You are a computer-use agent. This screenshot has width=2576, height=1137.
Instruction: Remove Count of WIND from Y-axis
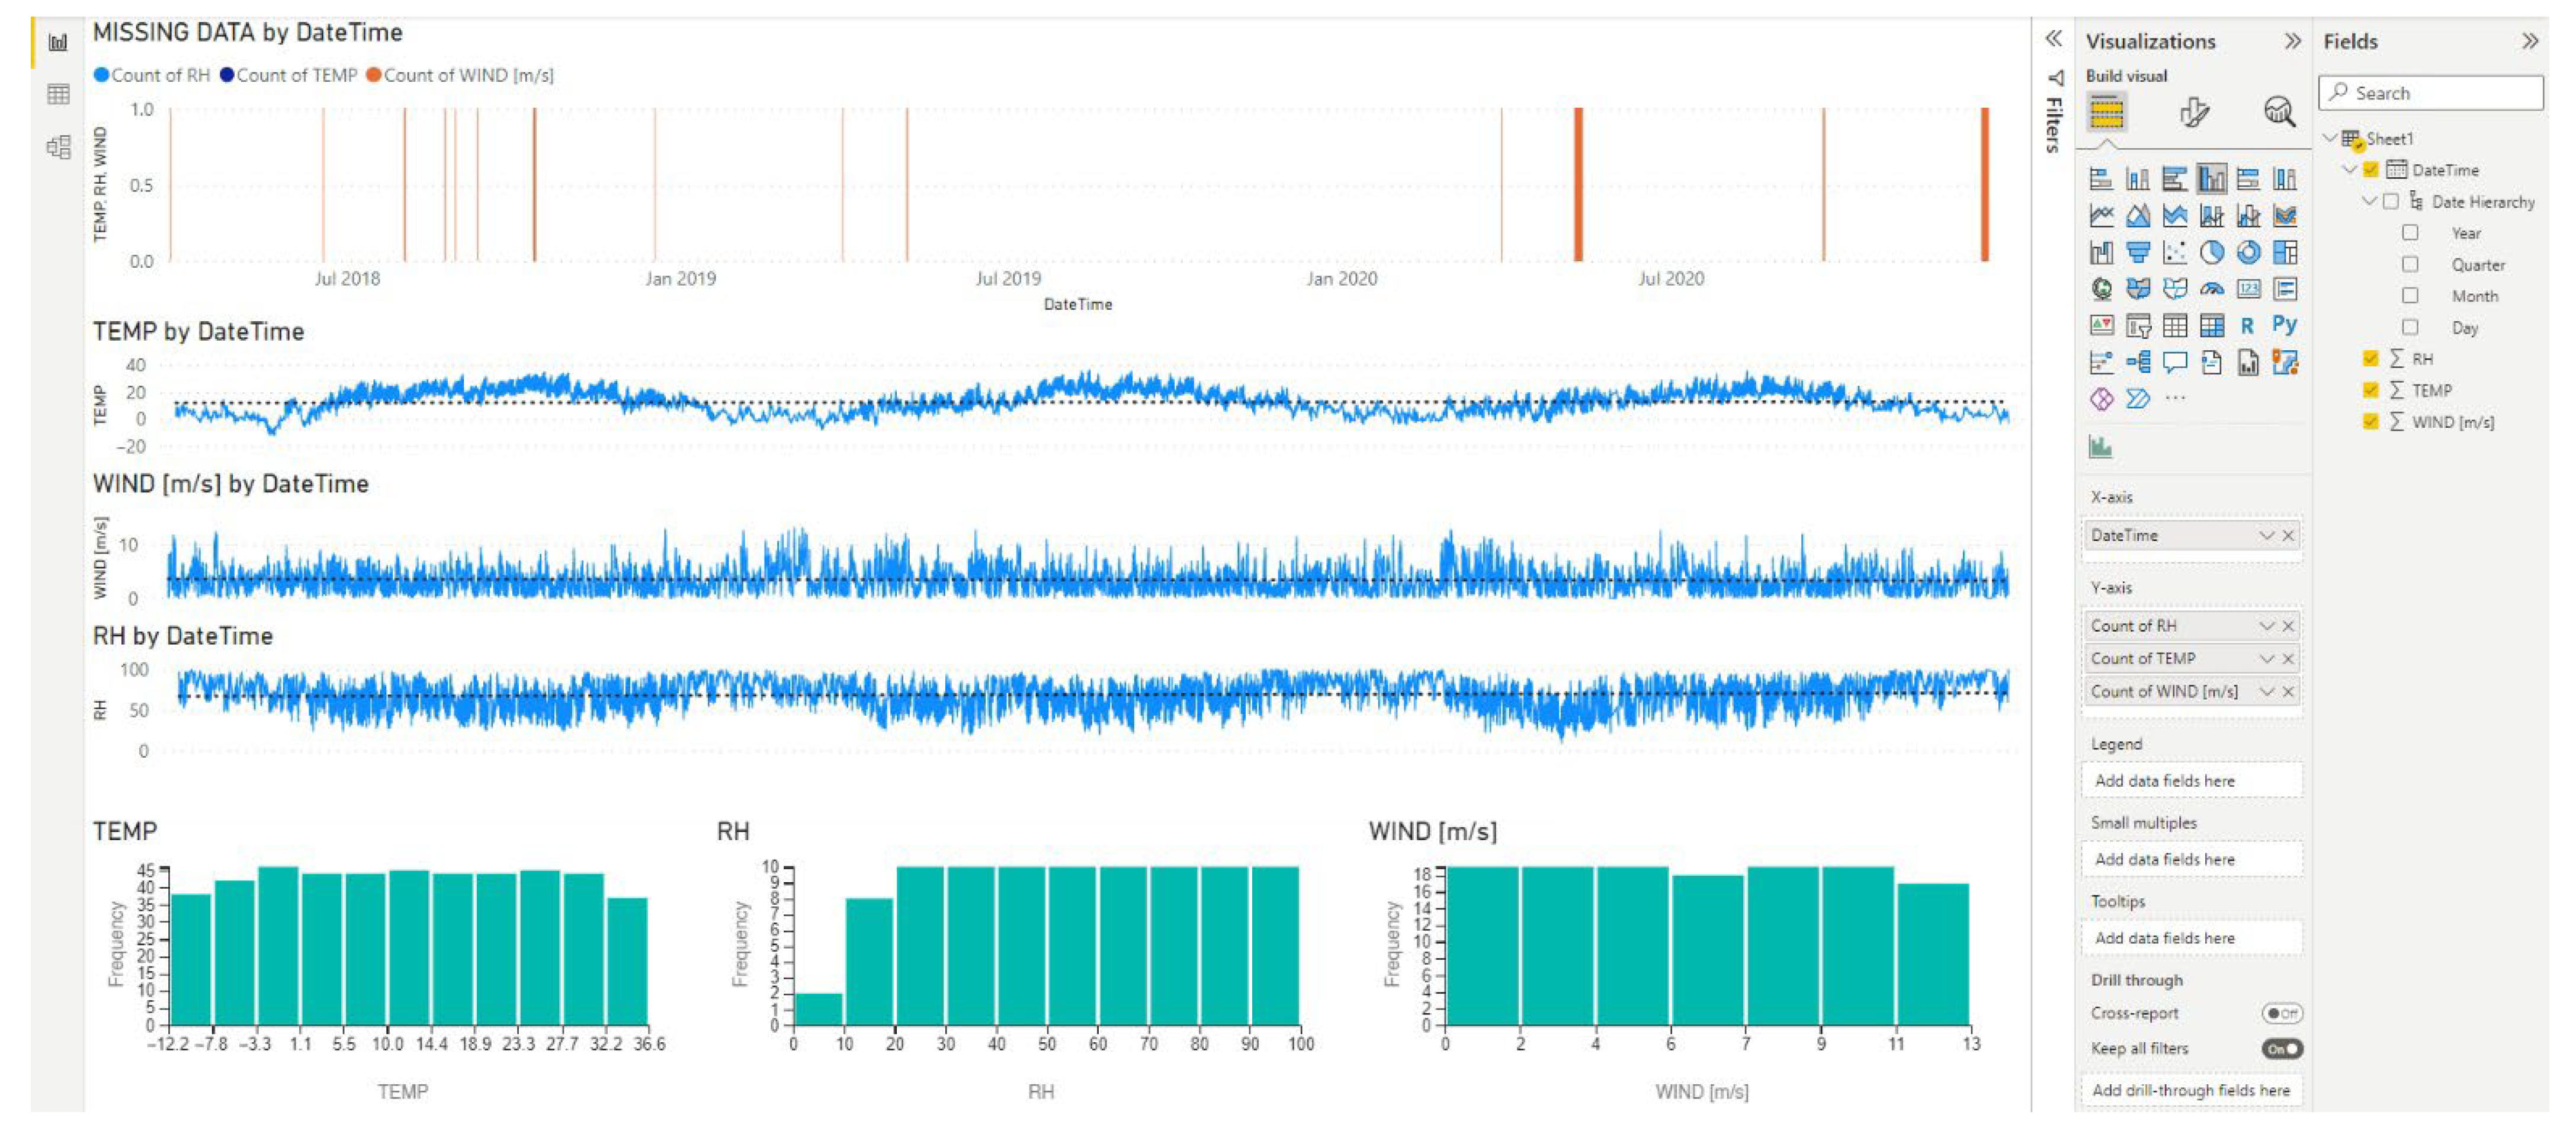[x=2290, y=691]
